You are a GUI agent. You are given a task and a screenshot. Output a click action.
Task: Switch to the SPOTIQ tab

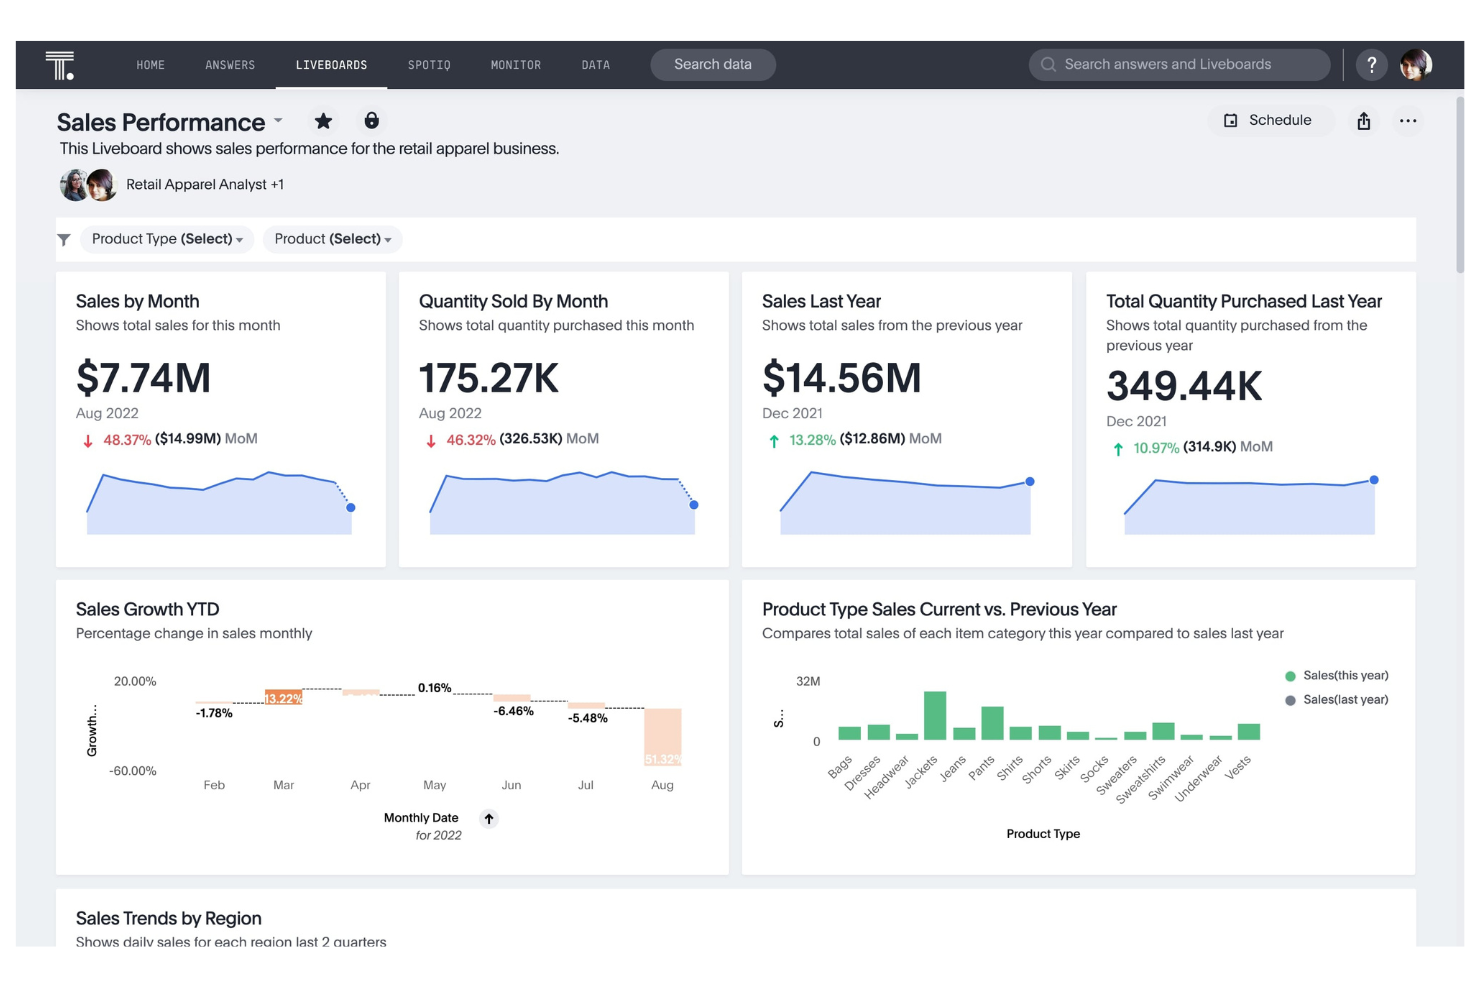coord(429,64)
